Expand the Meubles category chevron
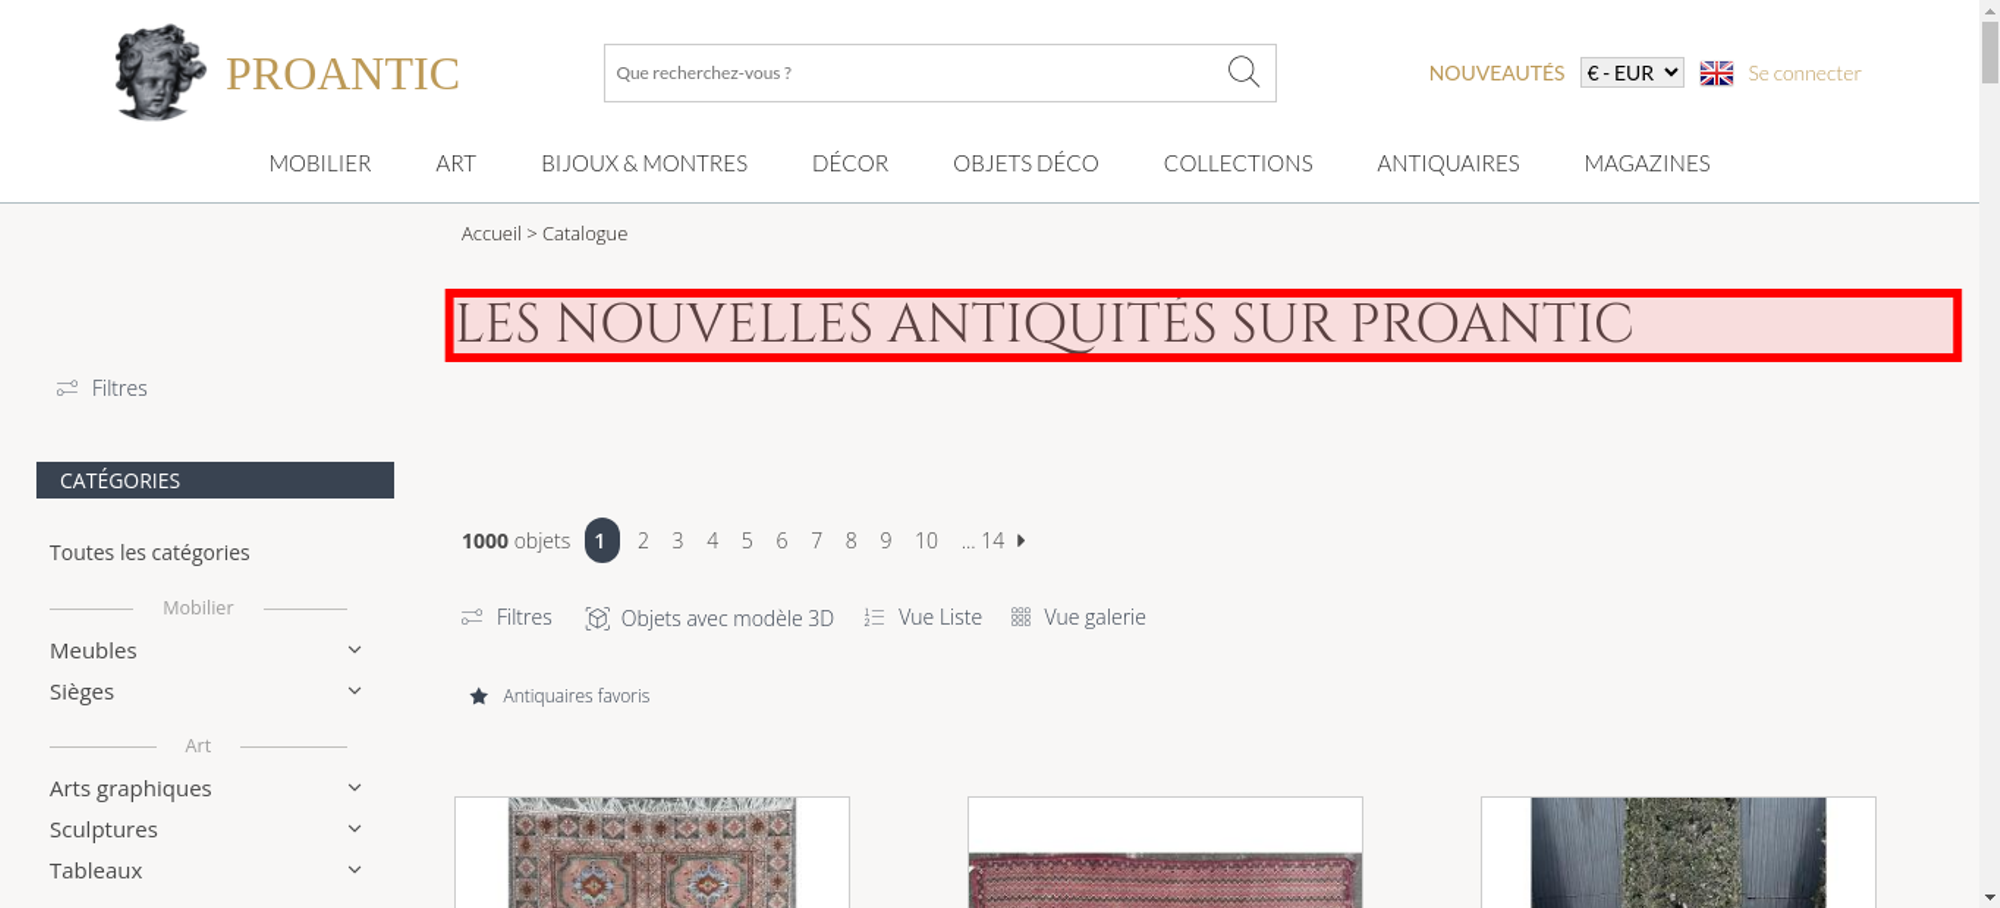The width and height of the screenshot is (2000, 908). pyautogui.click(x=354, y=650)
